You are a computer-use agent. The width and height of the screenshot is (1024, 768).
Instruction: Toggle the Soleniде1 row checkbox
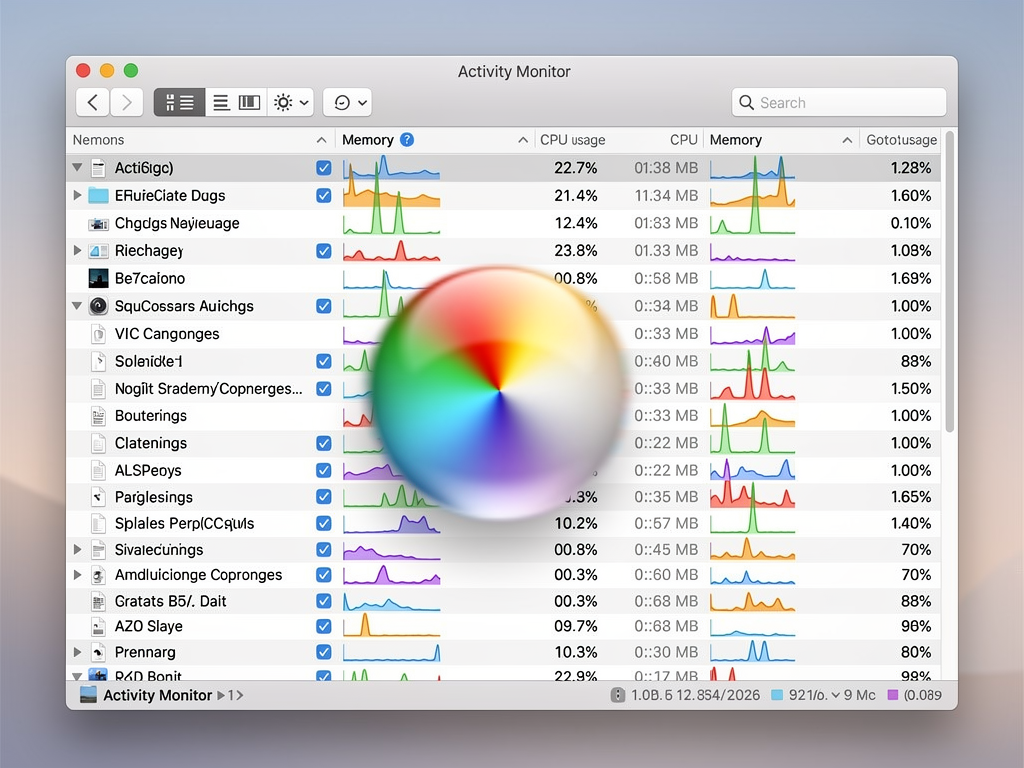coord(323,361)
